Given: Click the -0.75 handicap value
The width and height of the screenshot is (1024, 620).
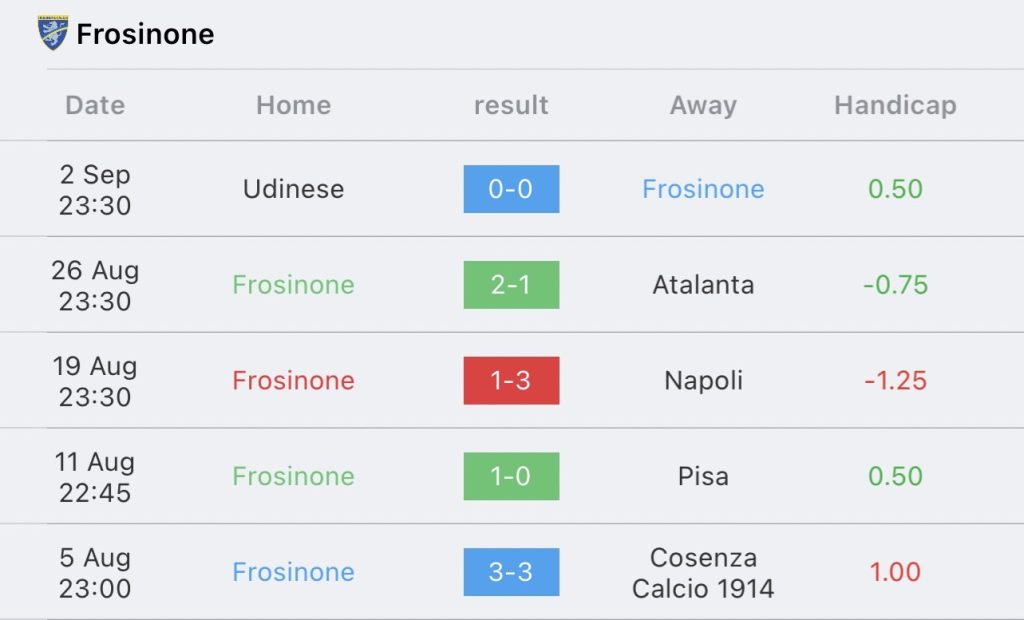Looking at the screenshot, I should 895,285.
